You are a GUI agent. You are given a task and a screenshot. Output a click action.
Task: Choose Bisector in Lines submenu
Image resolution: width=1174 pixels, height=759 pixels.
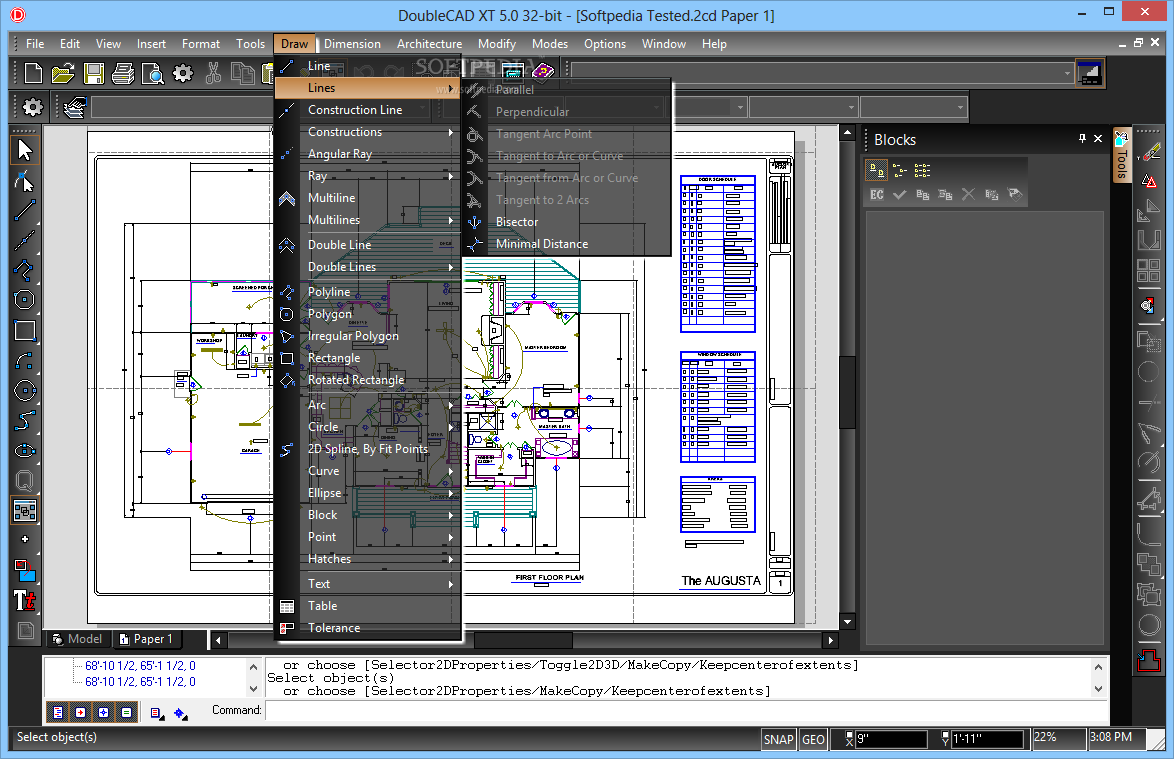tap(565, 222)
